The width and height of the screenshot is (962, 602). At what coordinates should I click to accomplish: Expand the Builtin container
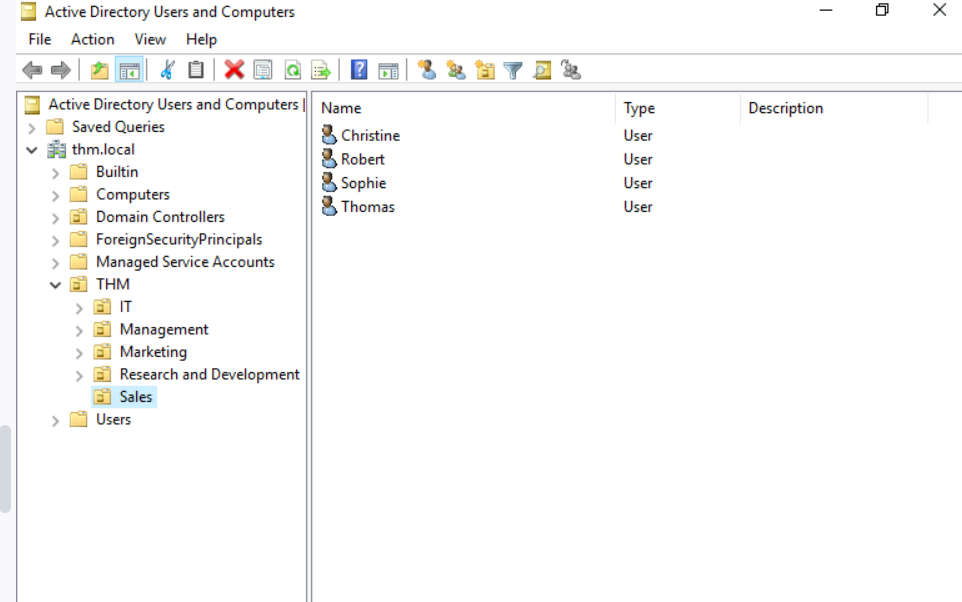pyautogui.click(x=55, y=173)
